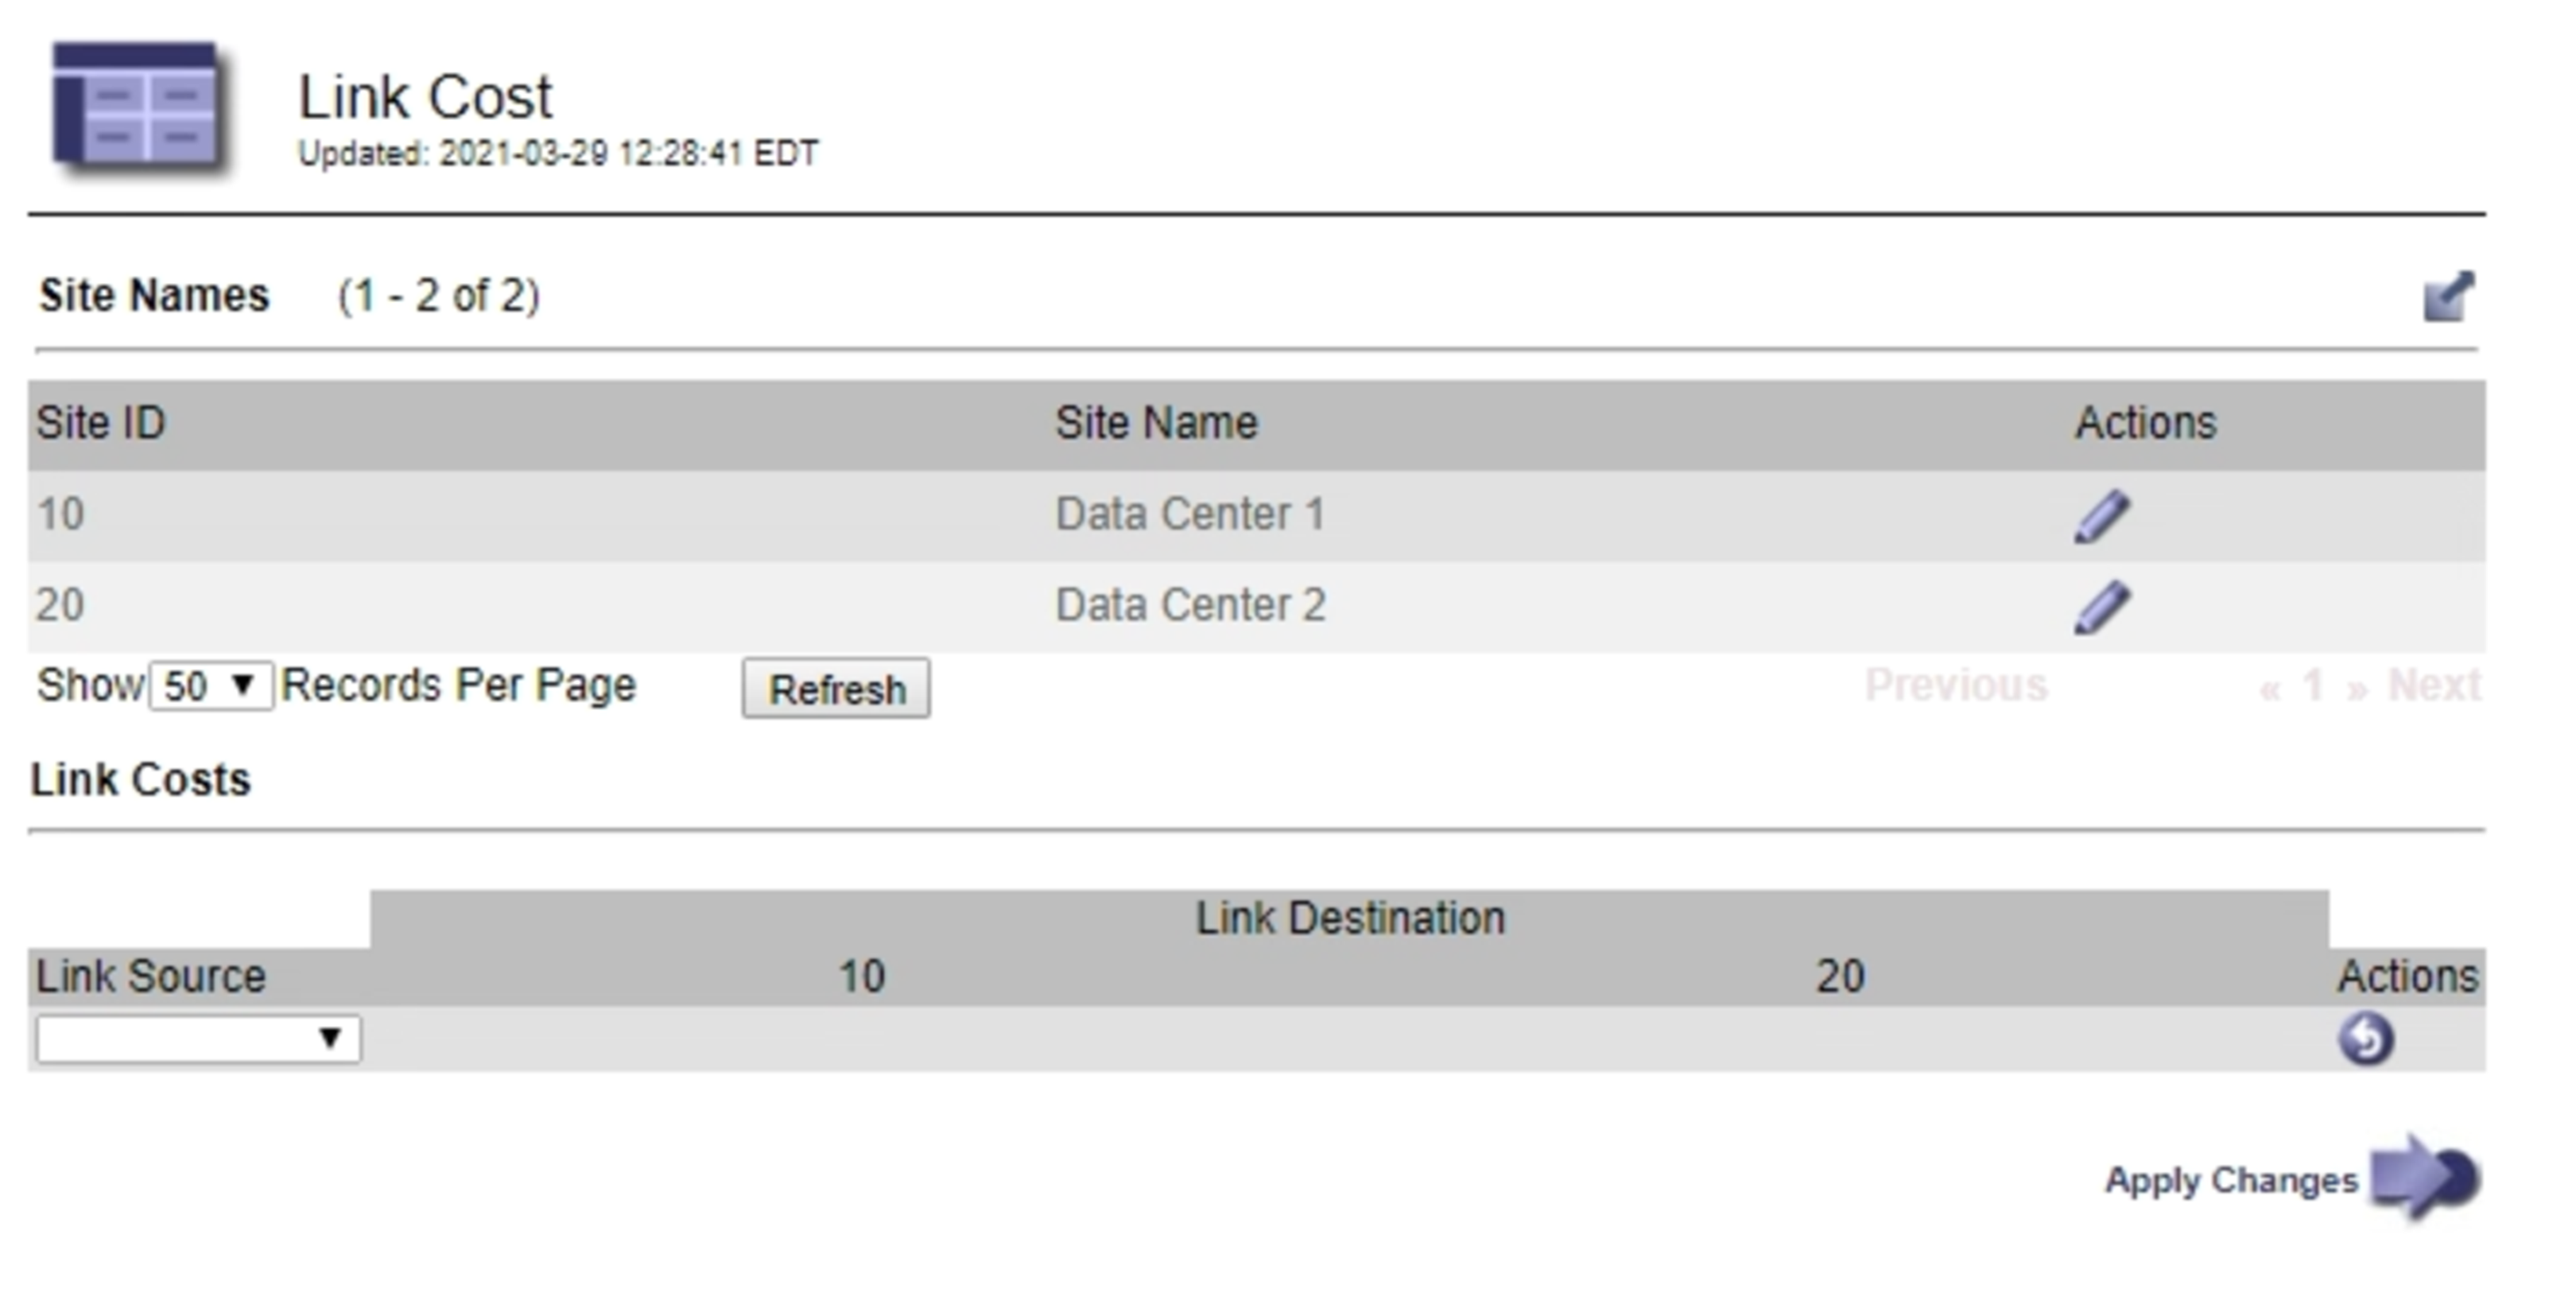Edit the Data Center 1 site name
The width and height of the screenshot is (2576, 1316).
pyautogui.click(x=2102, y=516)
